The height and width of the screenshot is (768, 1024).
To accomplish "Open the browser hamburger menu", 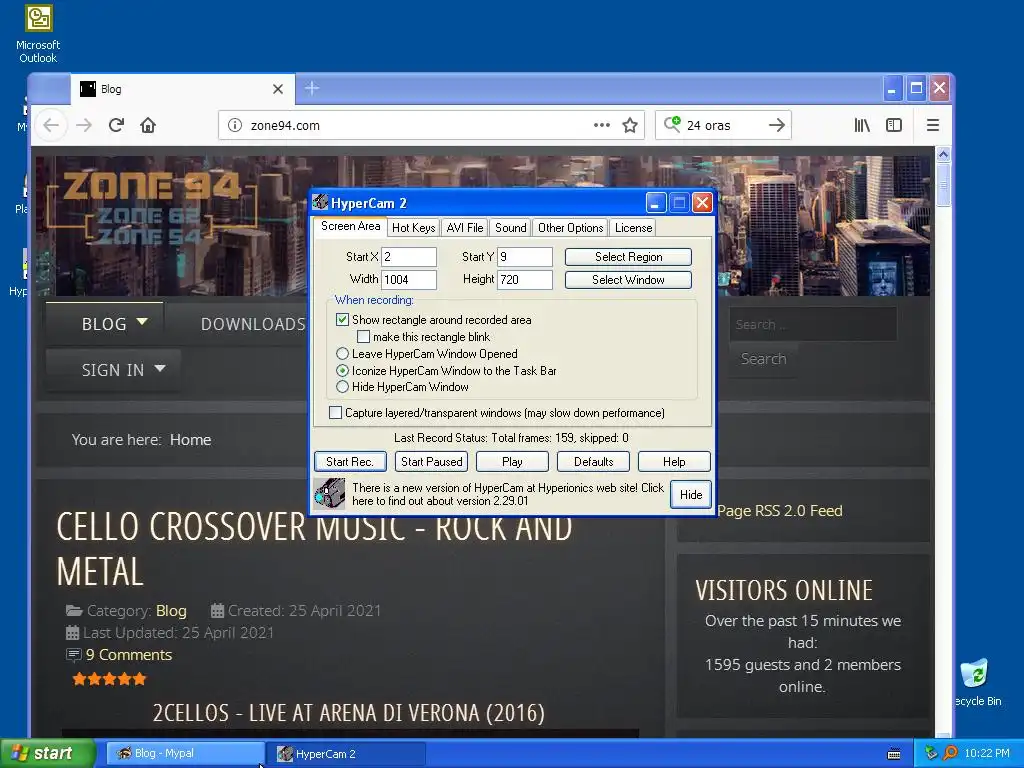I will 933,125.
